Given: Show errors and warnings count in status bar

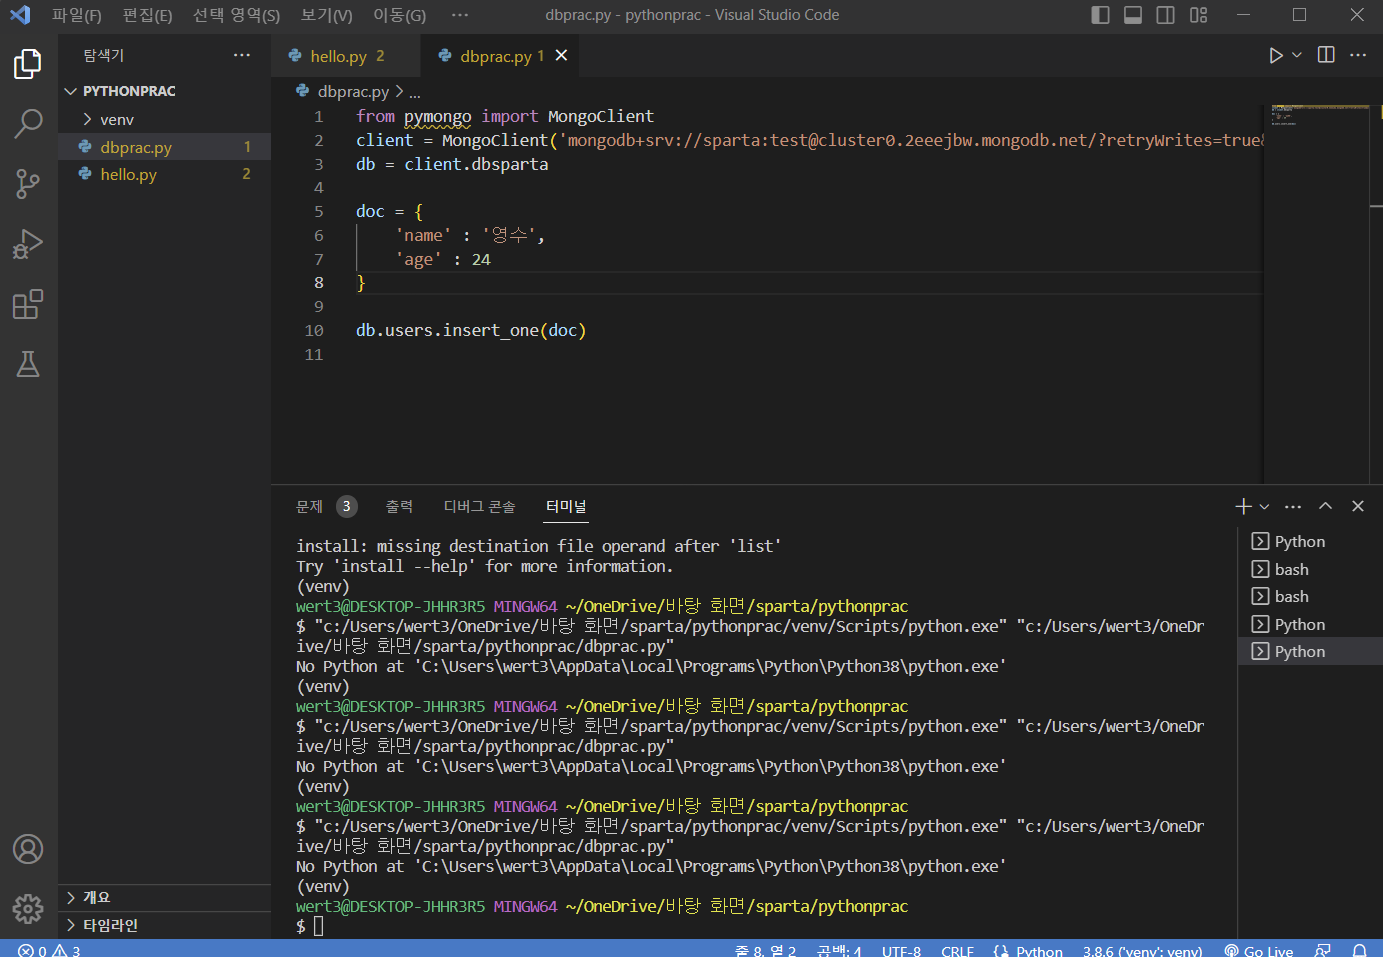Looking at the screenshot, I should [49, 951].
